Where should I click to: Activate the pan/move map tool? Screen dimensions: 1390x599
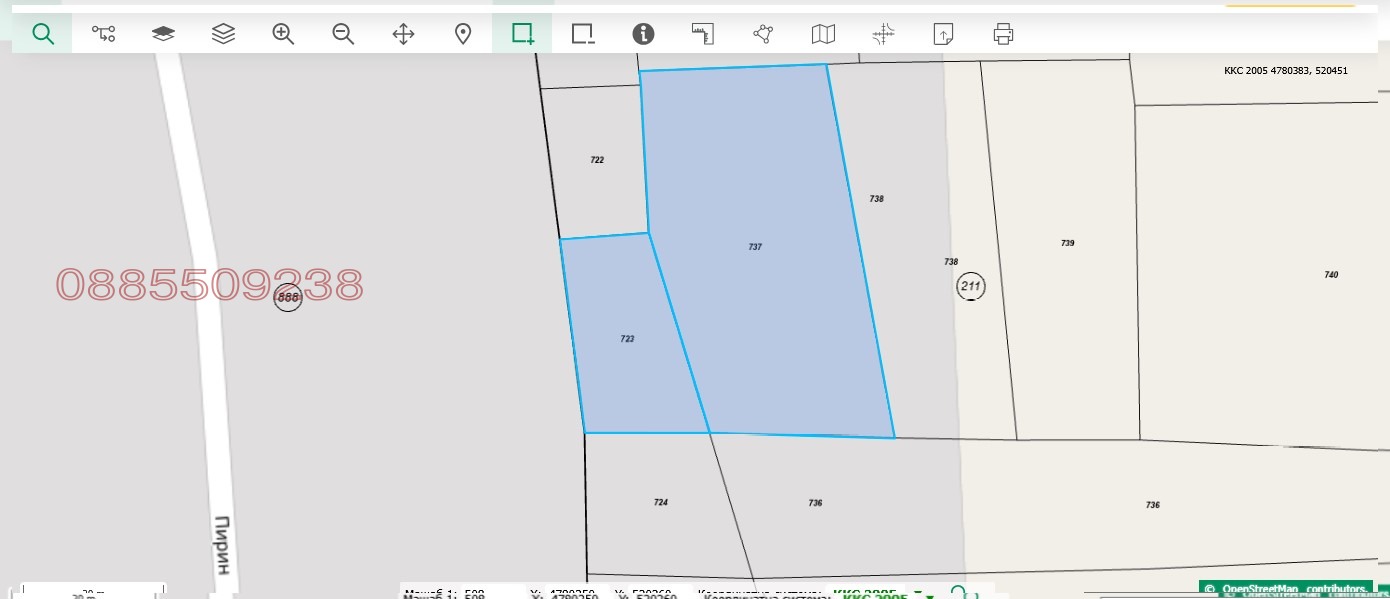403,34
